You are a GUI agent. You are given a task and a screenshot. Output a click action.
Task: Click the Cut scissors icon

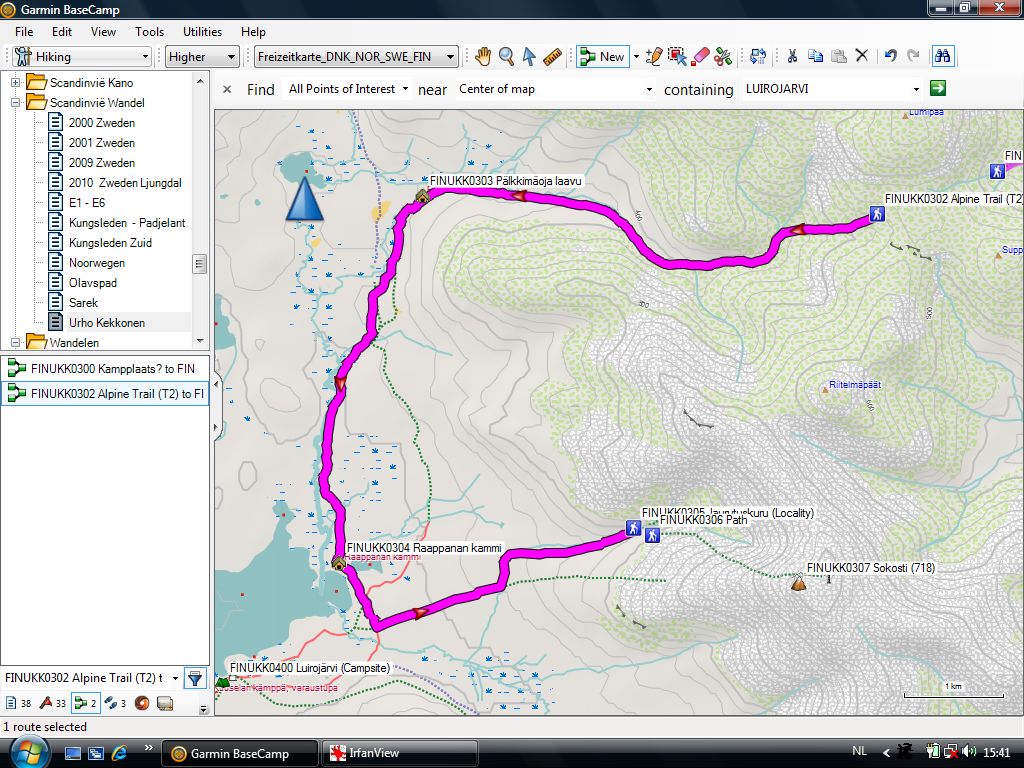pos(792,57)
